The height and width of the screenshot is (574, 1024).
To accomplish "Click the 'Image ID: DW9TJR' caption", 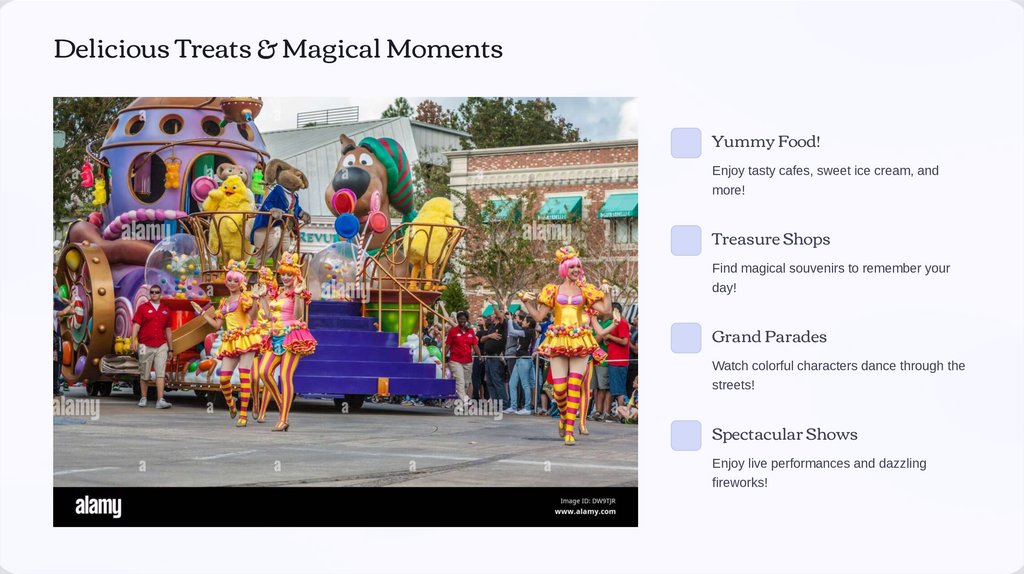I will [588, 501].
